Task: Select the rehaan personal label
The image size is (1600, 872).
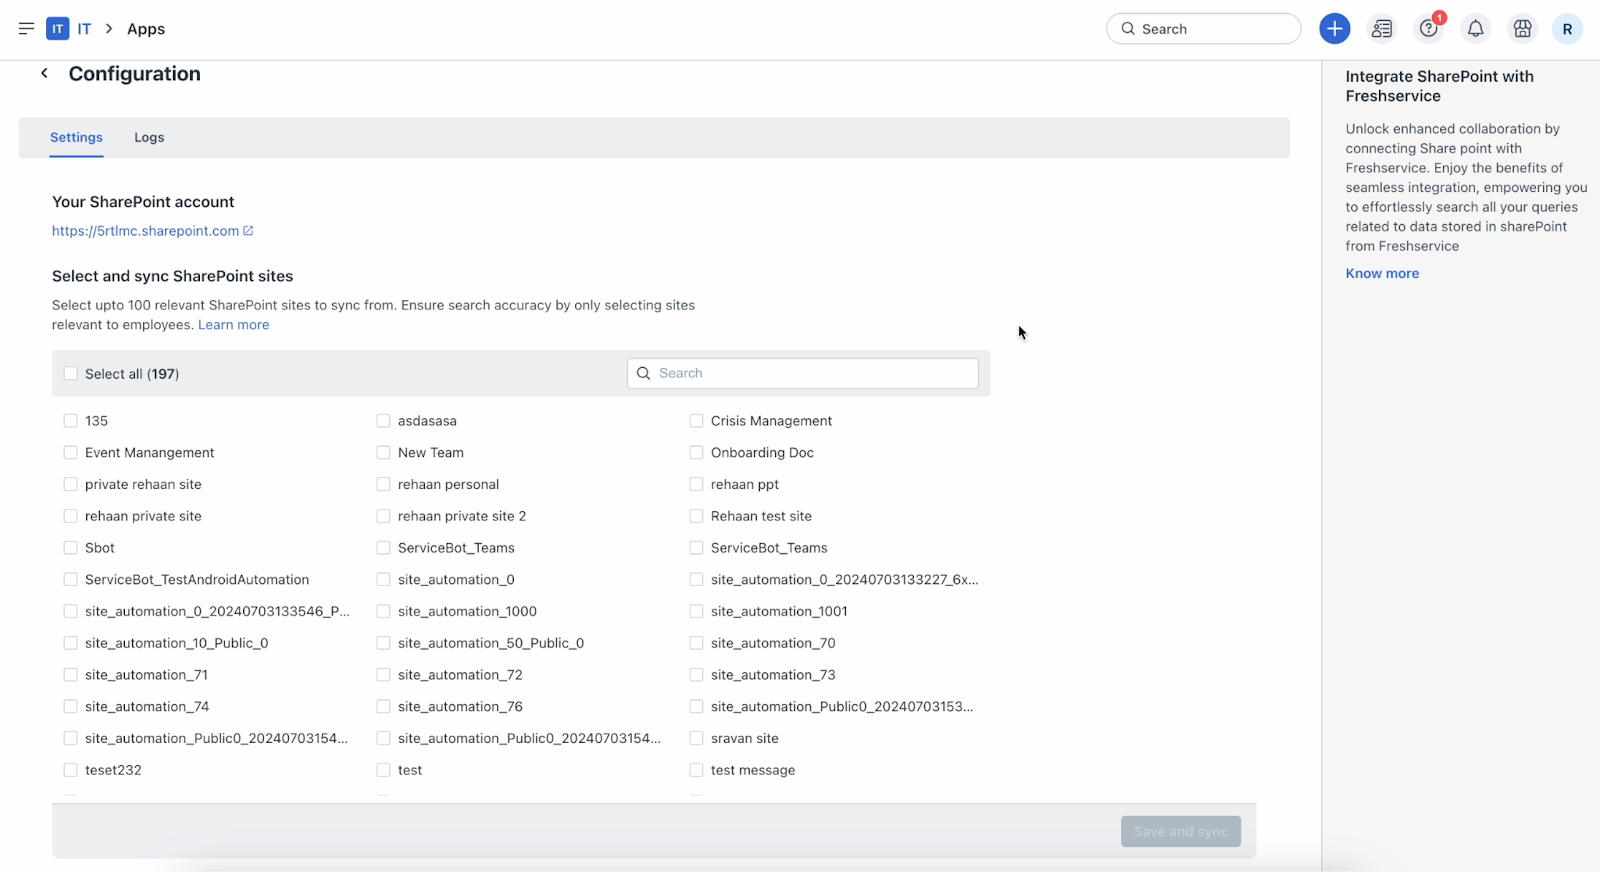Action: click(448, 484)
